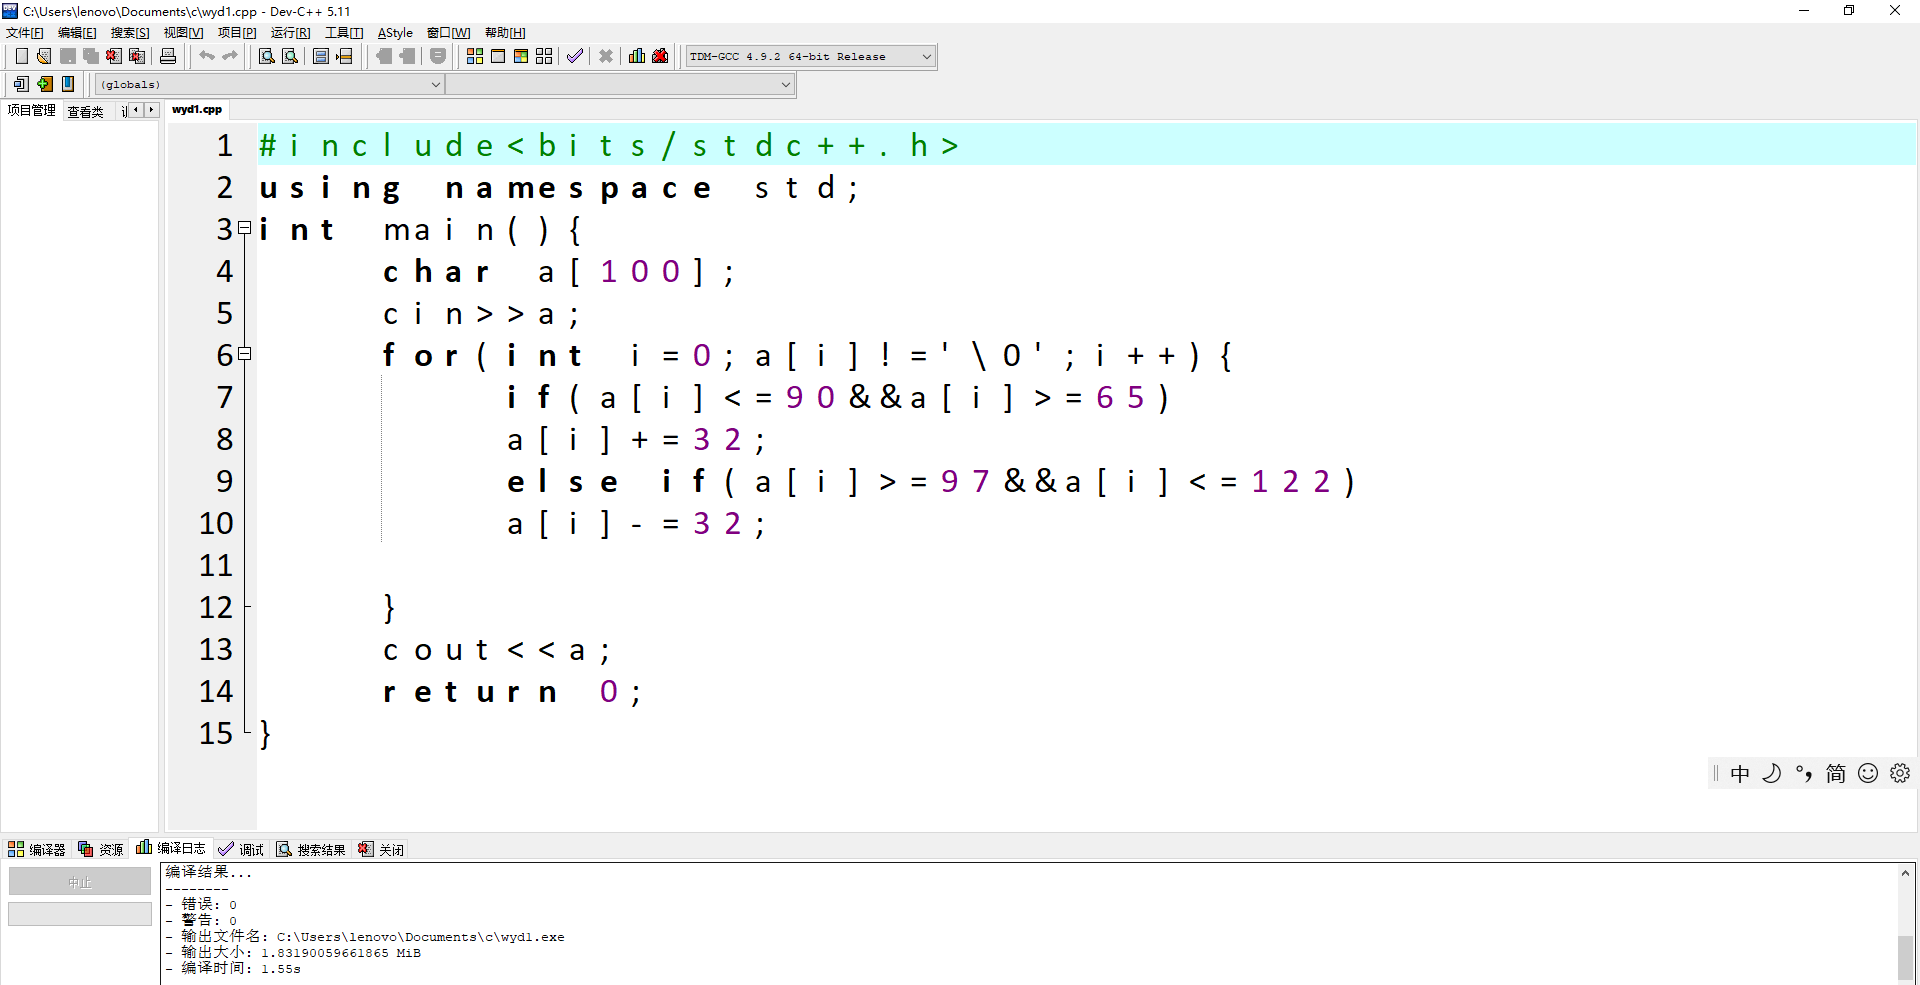The image size is (1920, 985).
Task: Unindent the selection with toolbar icon
Action: pyautogui.click(x=384, y=57)
